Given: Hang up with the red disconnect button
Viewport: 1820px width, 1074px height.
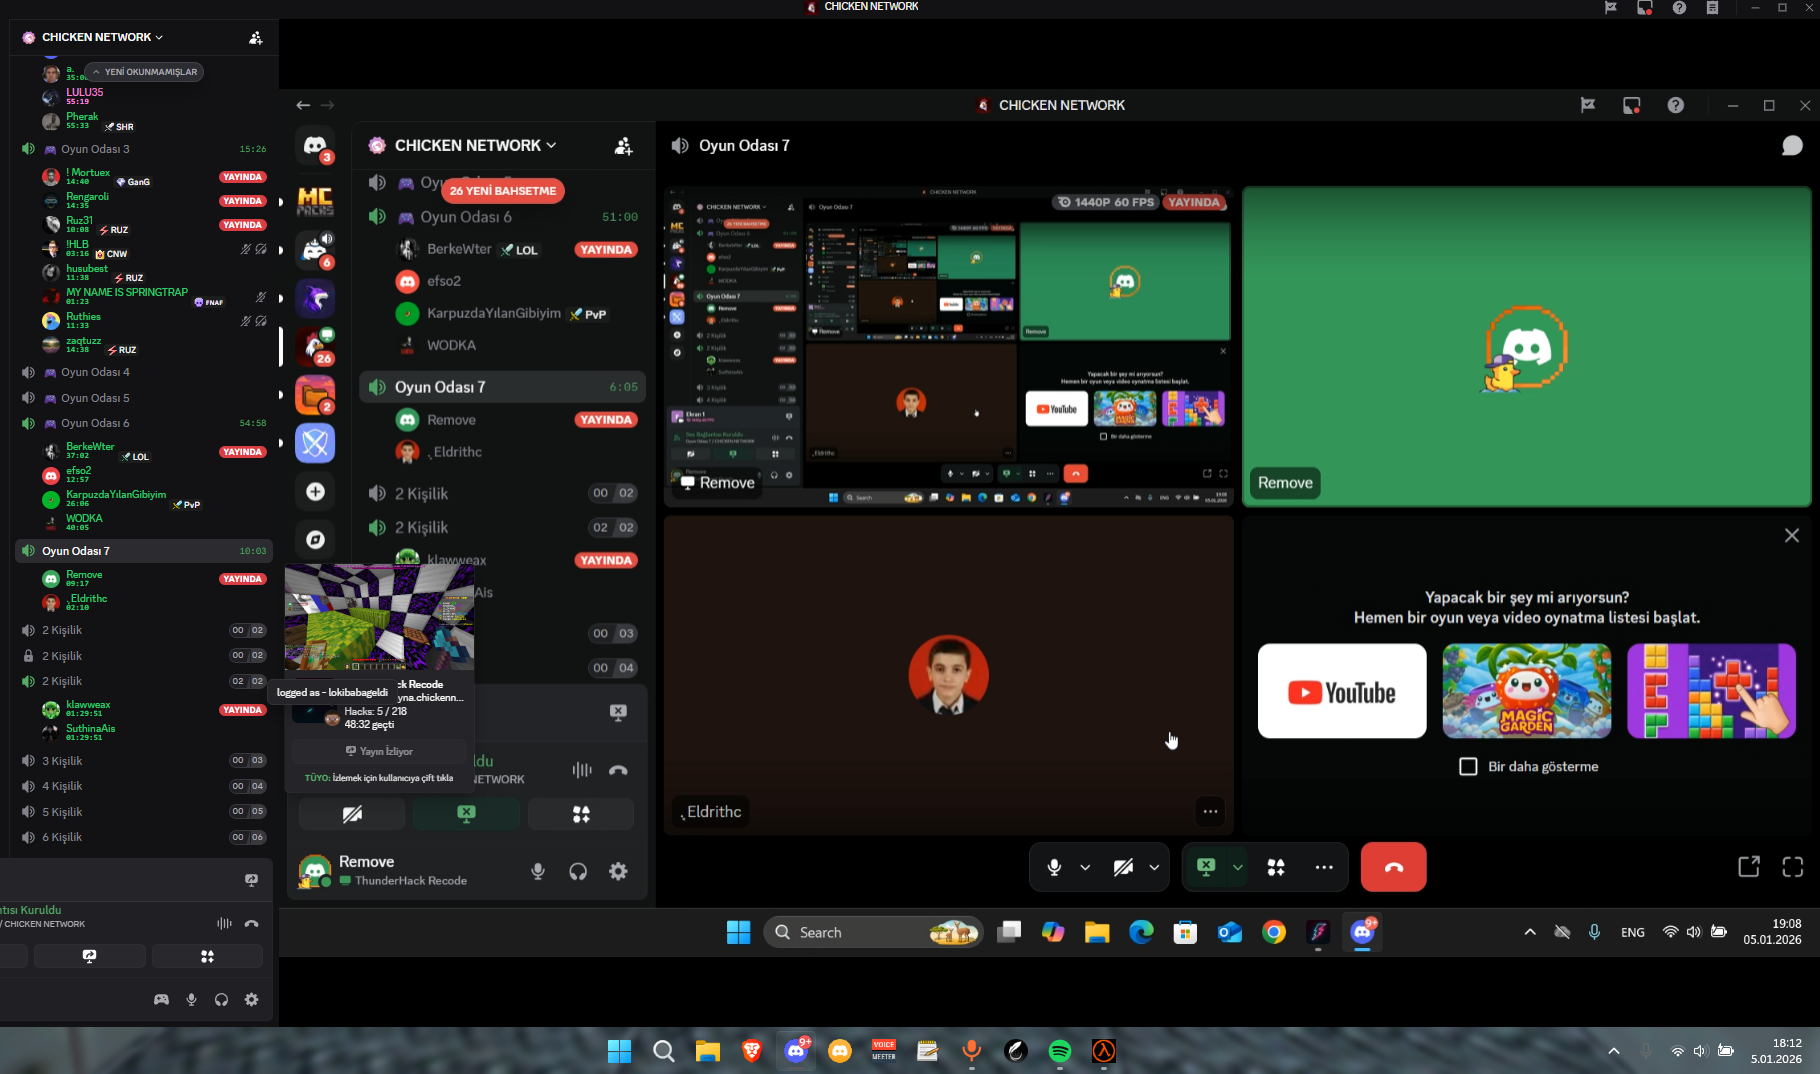Looking at the screenshot, I should point(1393,867).
